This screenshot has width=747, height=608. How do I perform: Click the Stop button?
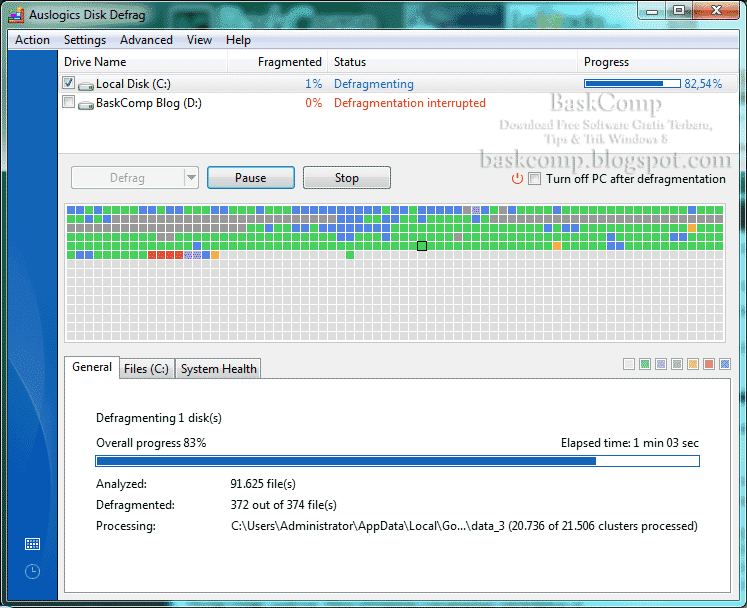pyautogui.click(x=347, y=178)
